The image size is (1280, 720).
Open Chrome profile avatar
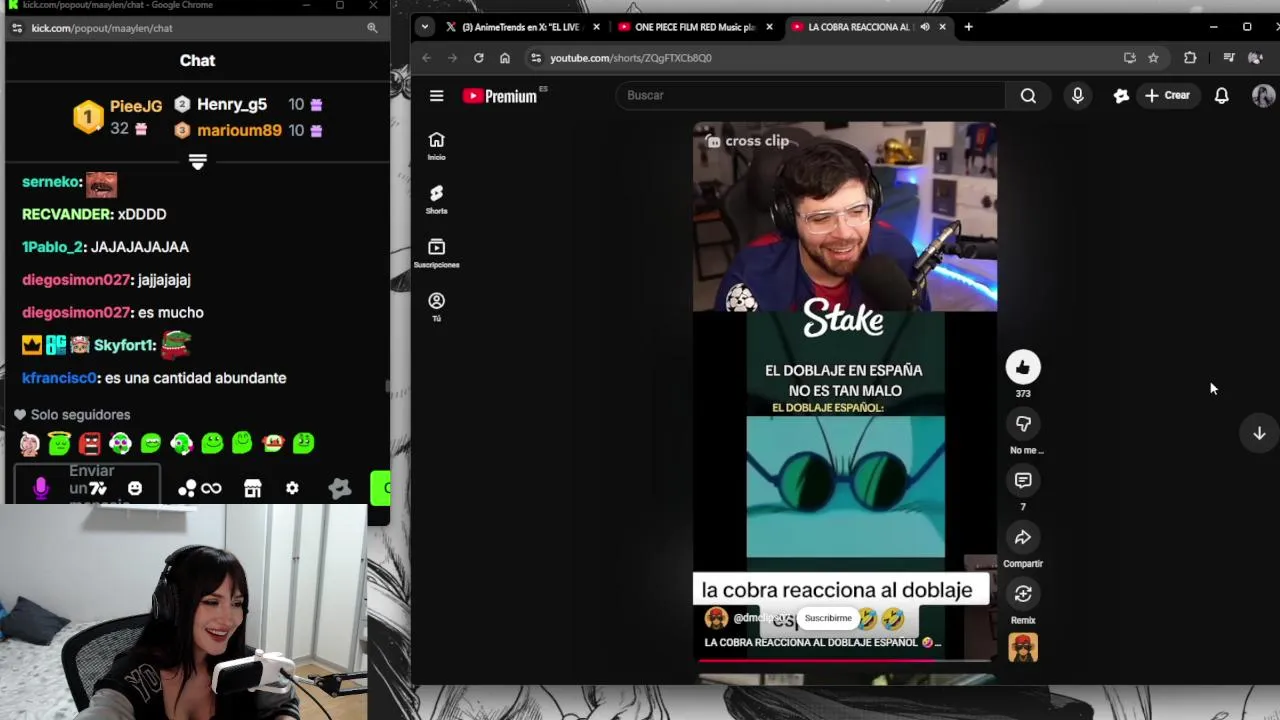click(x=1256, y=58)
